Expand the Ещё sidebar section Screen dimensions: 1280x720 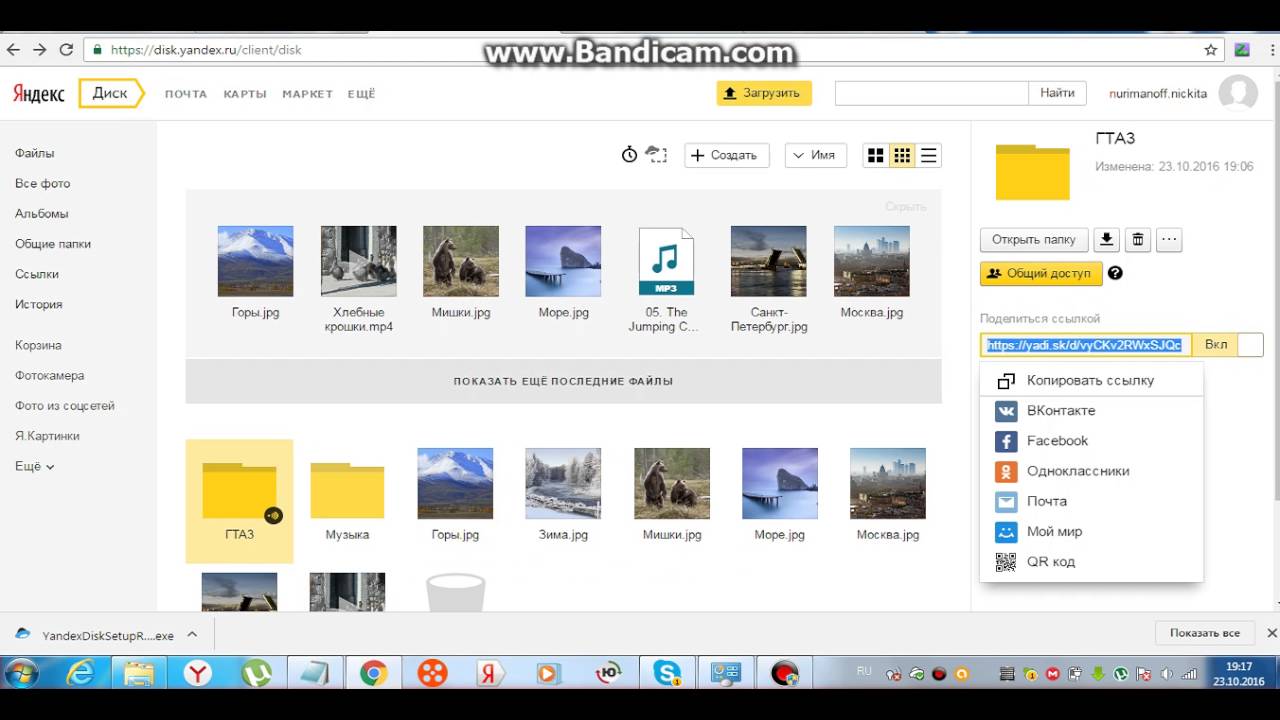tap(35, 467)
